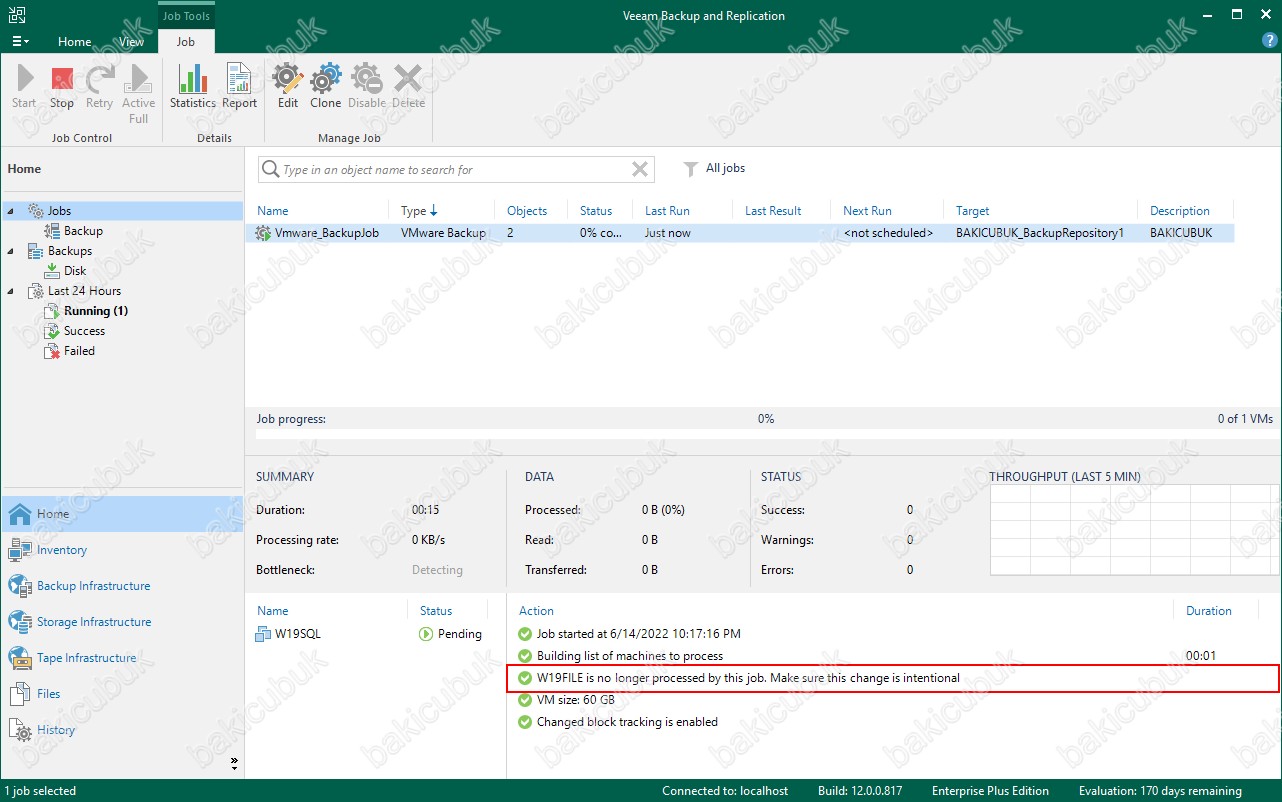Select the Vmware_BackupJob row
The width and height of the screenshot is (1282, 802).
(x=740, y=233)
